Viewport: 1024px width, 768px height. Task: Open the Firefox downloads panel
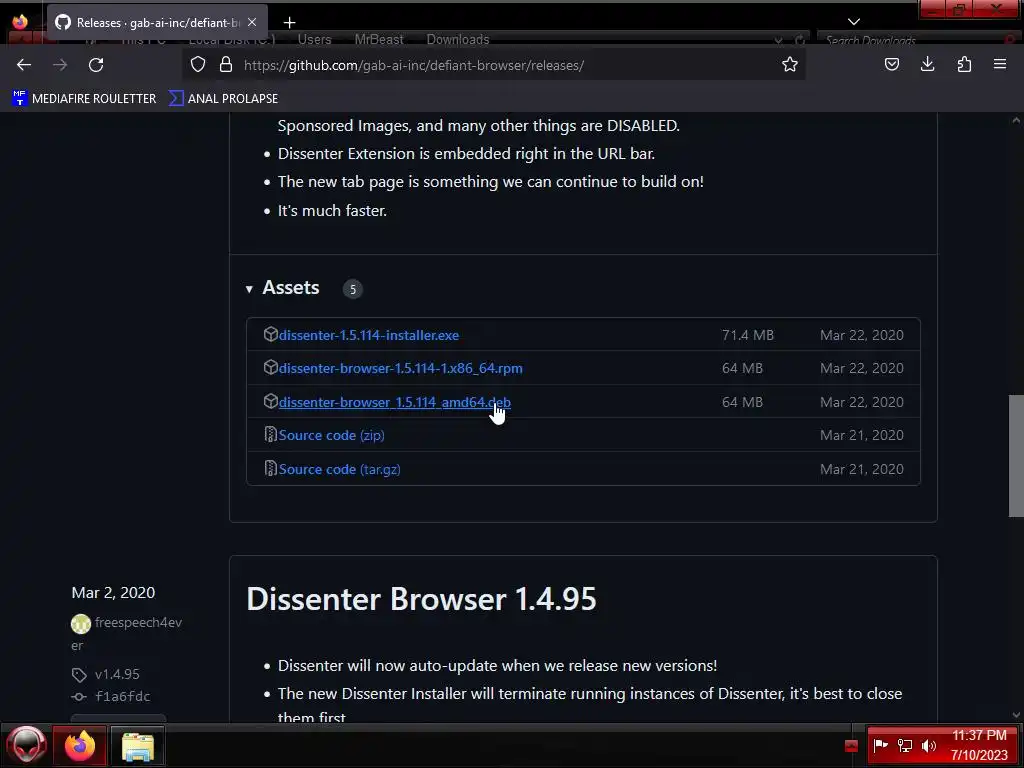[x=927, y=65]
